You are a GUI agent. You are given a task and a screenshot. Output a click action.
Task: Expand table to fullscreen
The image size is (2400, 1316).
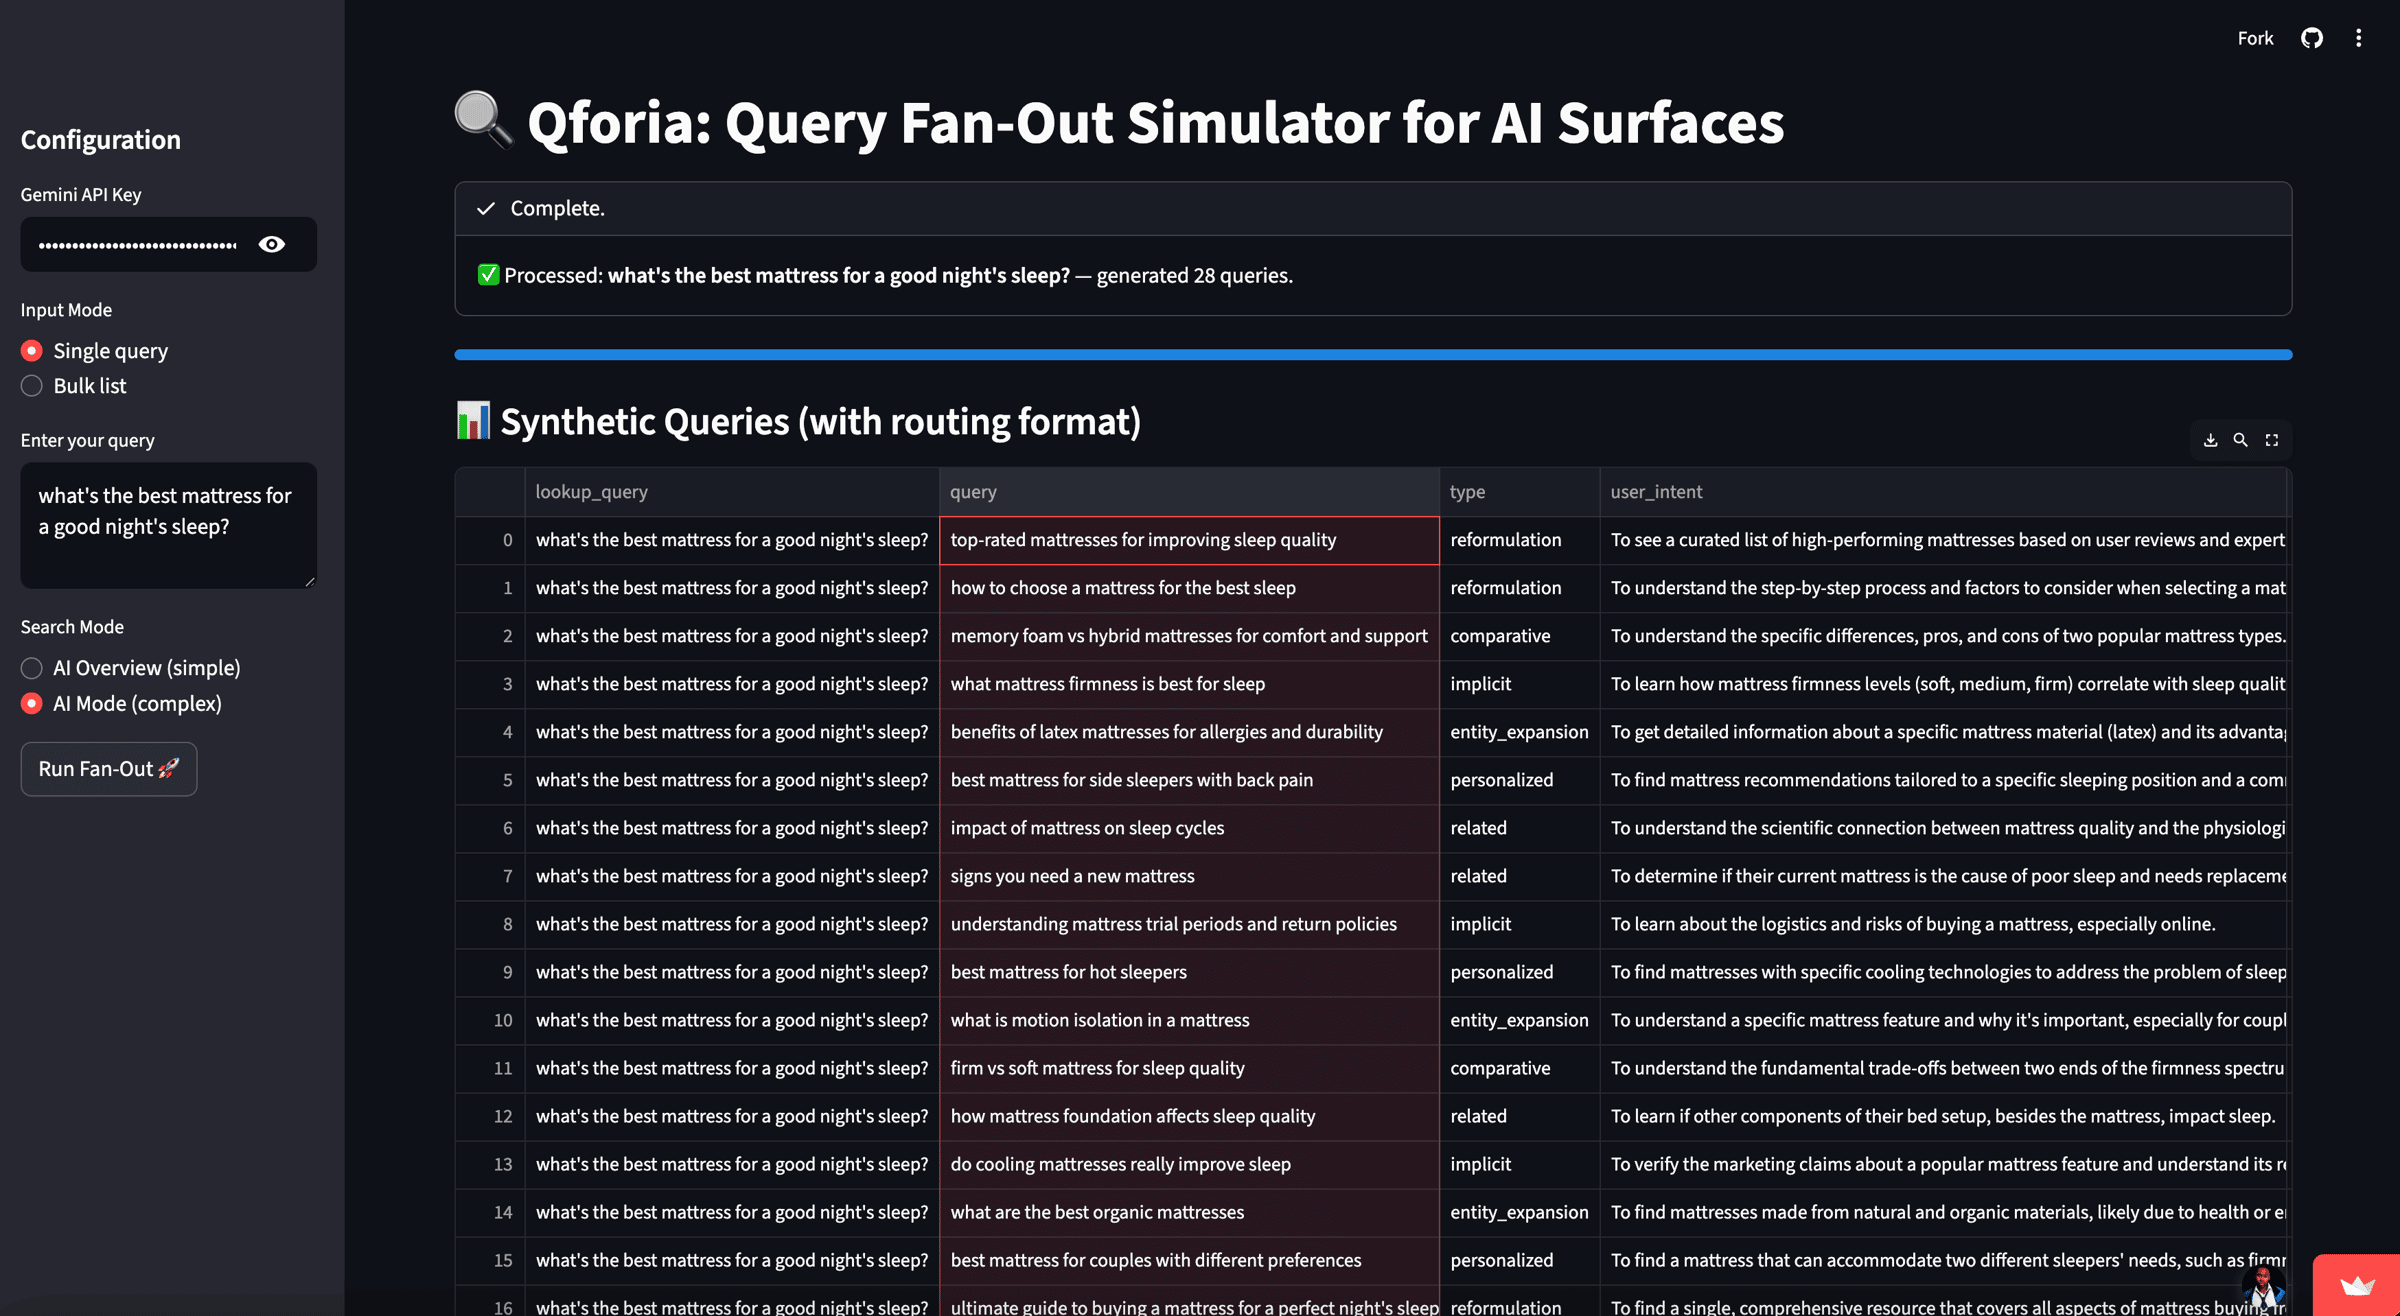click(x=2272, y=440)
